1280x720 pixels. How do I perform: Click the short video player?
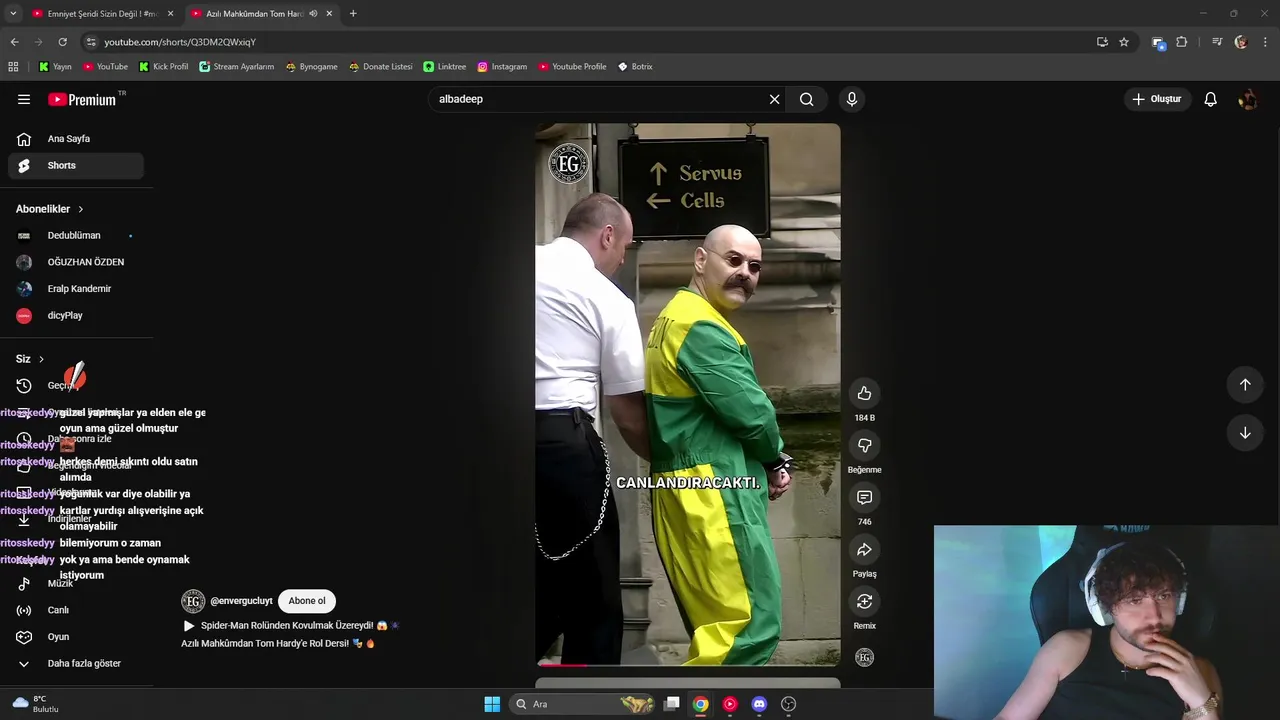(x=688, y=394)
